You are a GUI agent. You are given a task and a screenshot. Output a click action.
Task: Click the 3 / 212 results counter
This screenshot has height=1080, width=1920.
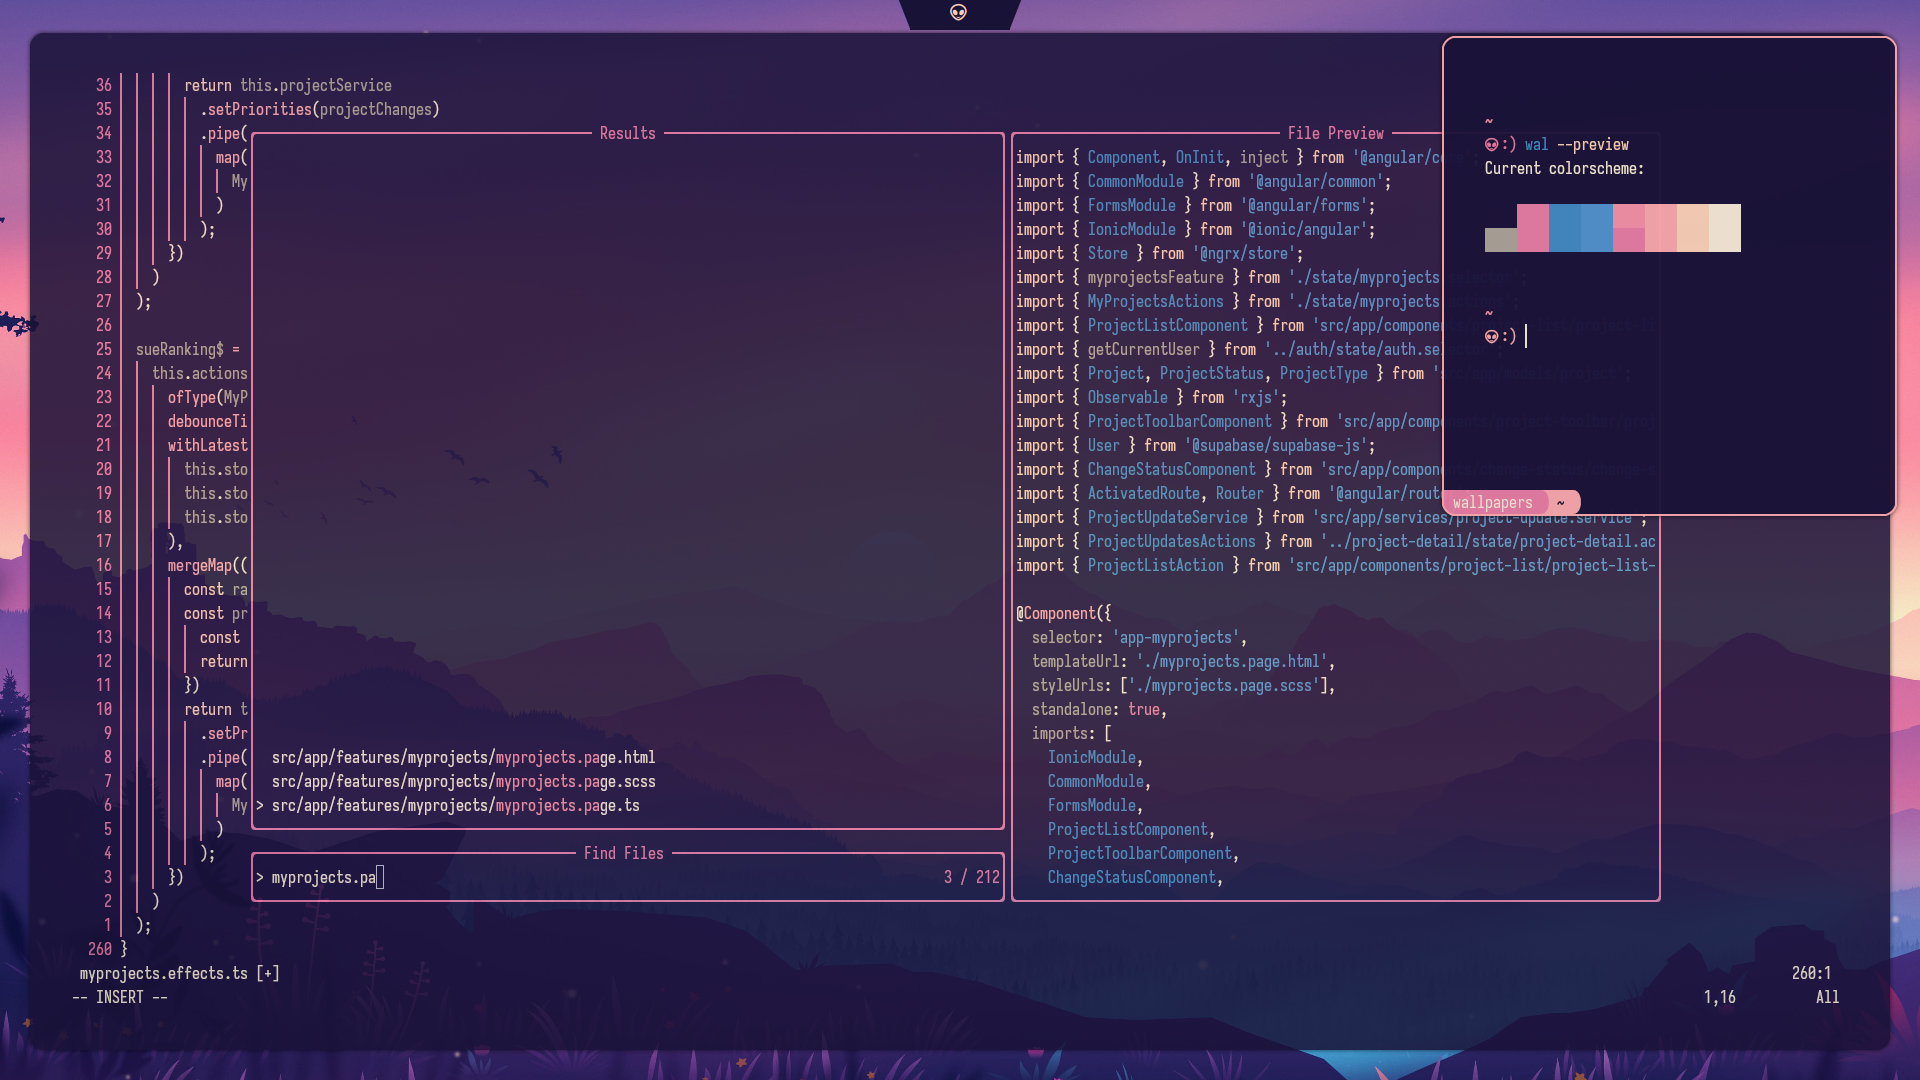click(971, 878)
